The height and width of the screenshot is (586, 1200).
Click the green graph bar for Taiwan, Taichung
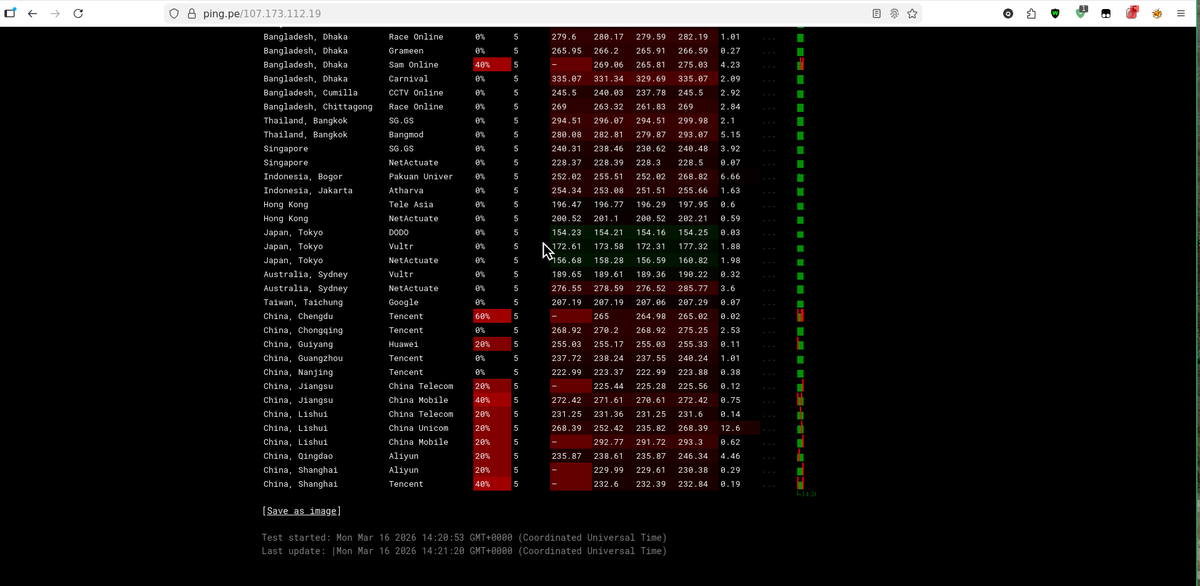coord(800,302)
